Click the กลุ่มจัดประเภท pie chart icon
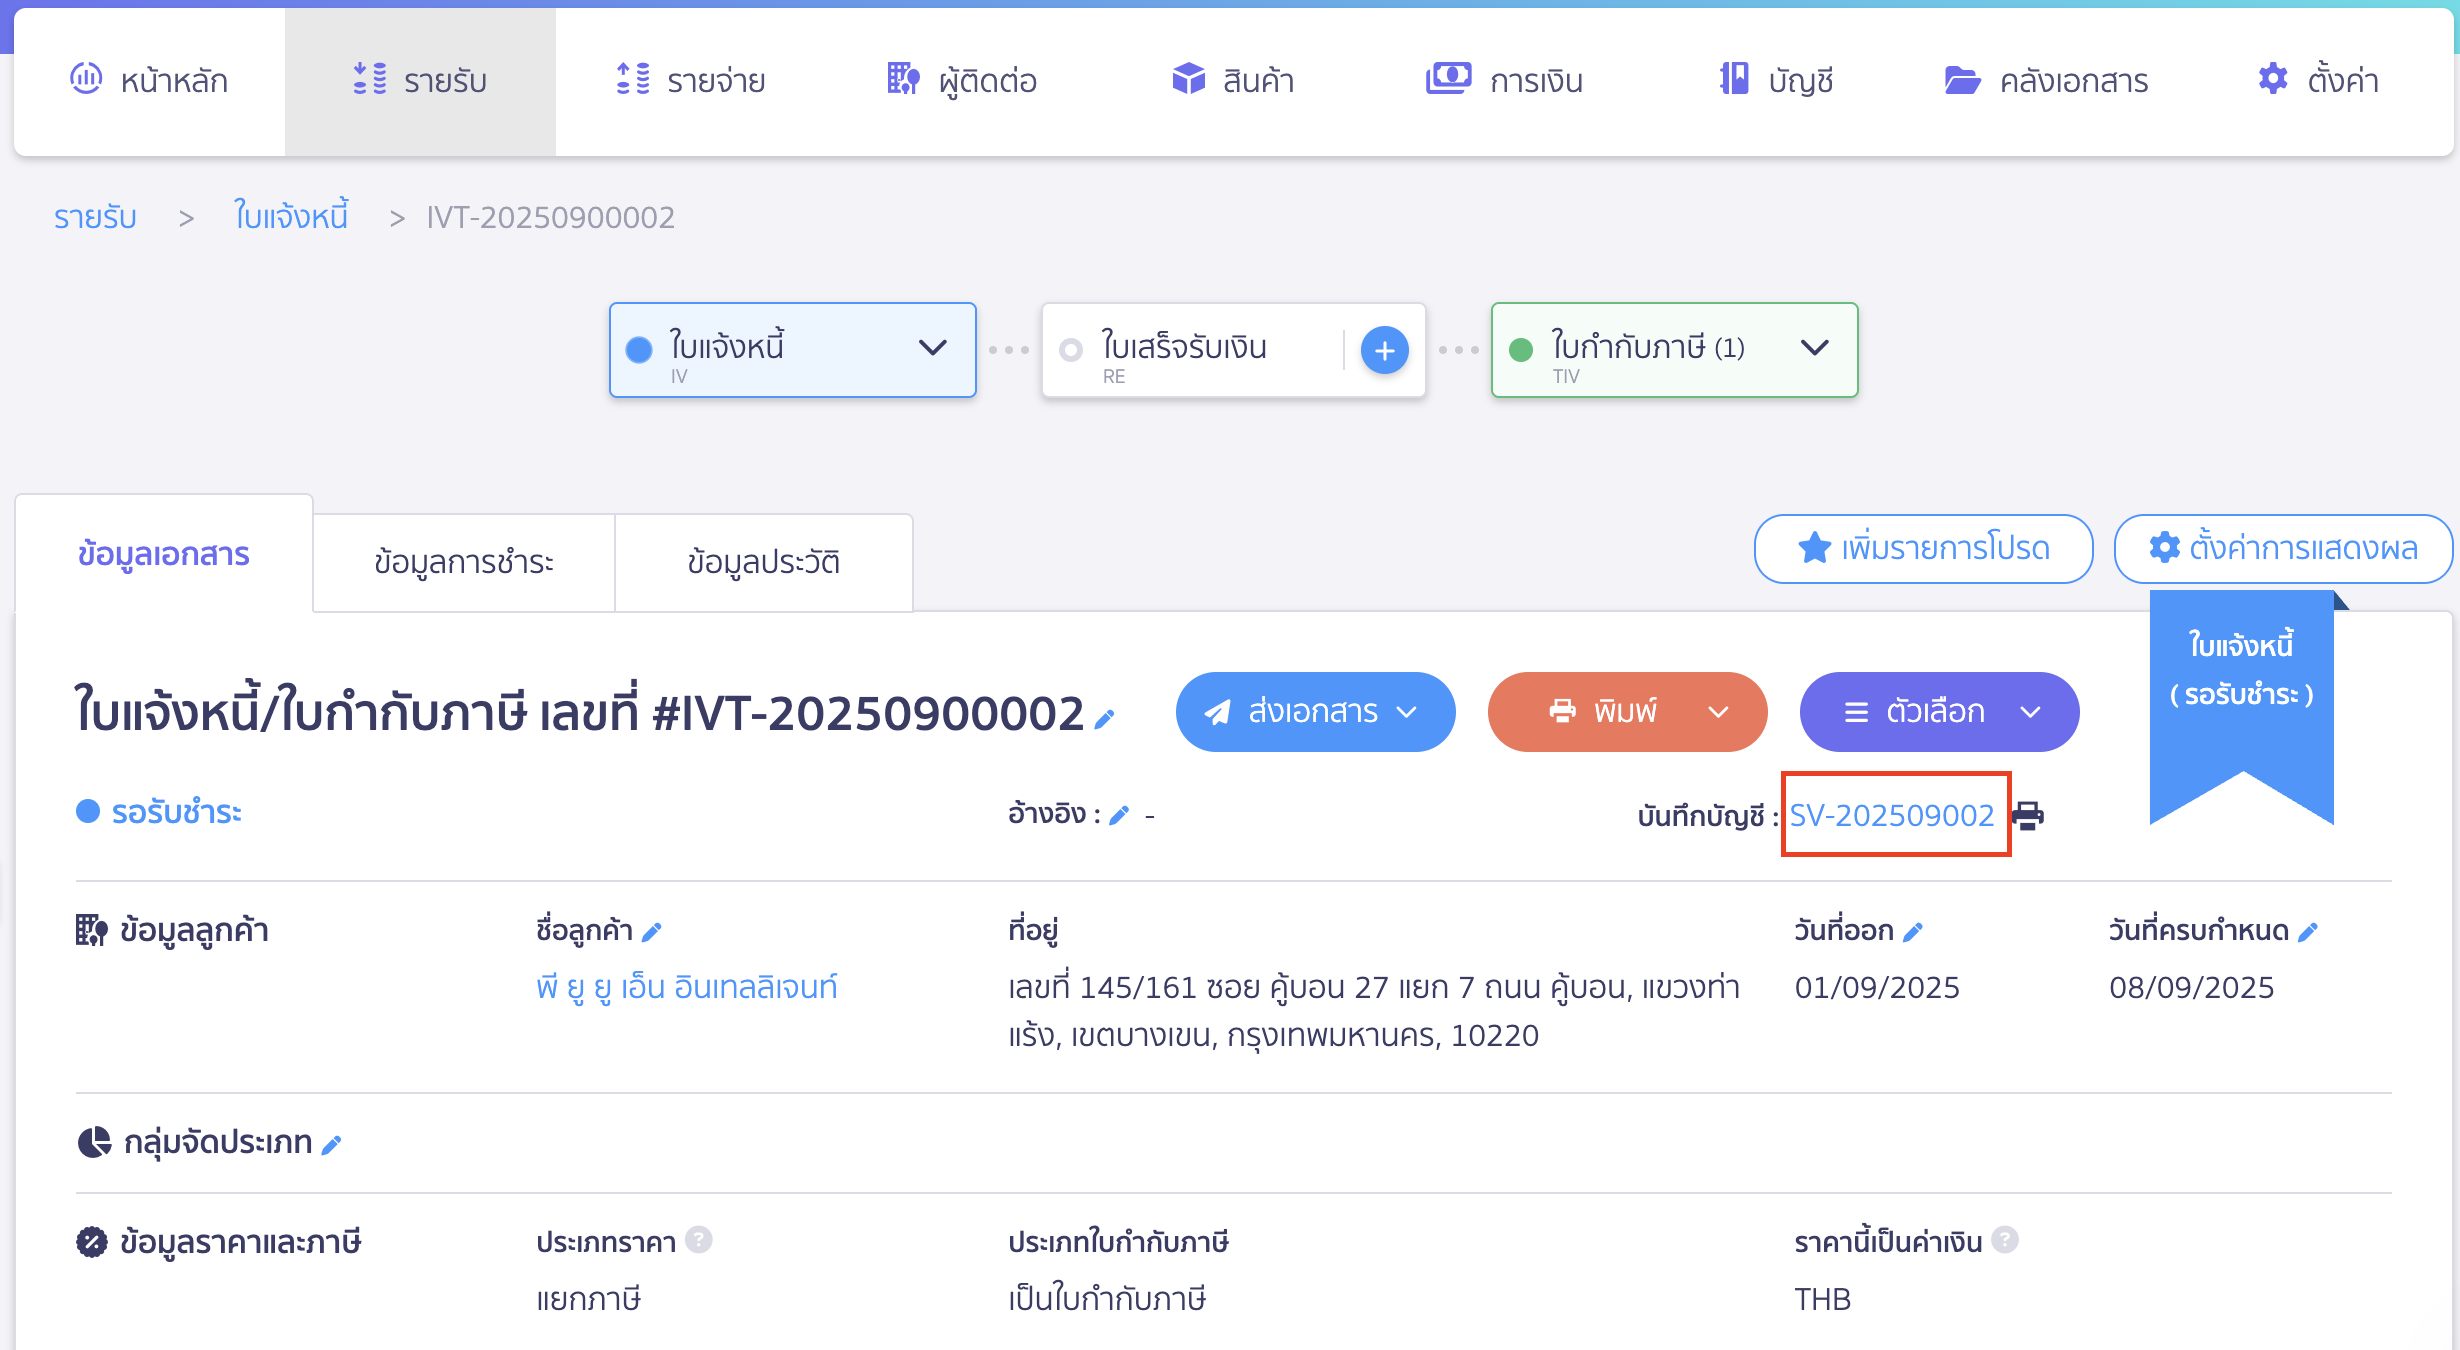Viewport: 2460px width, 1350px height. [x=94, y=1142]
